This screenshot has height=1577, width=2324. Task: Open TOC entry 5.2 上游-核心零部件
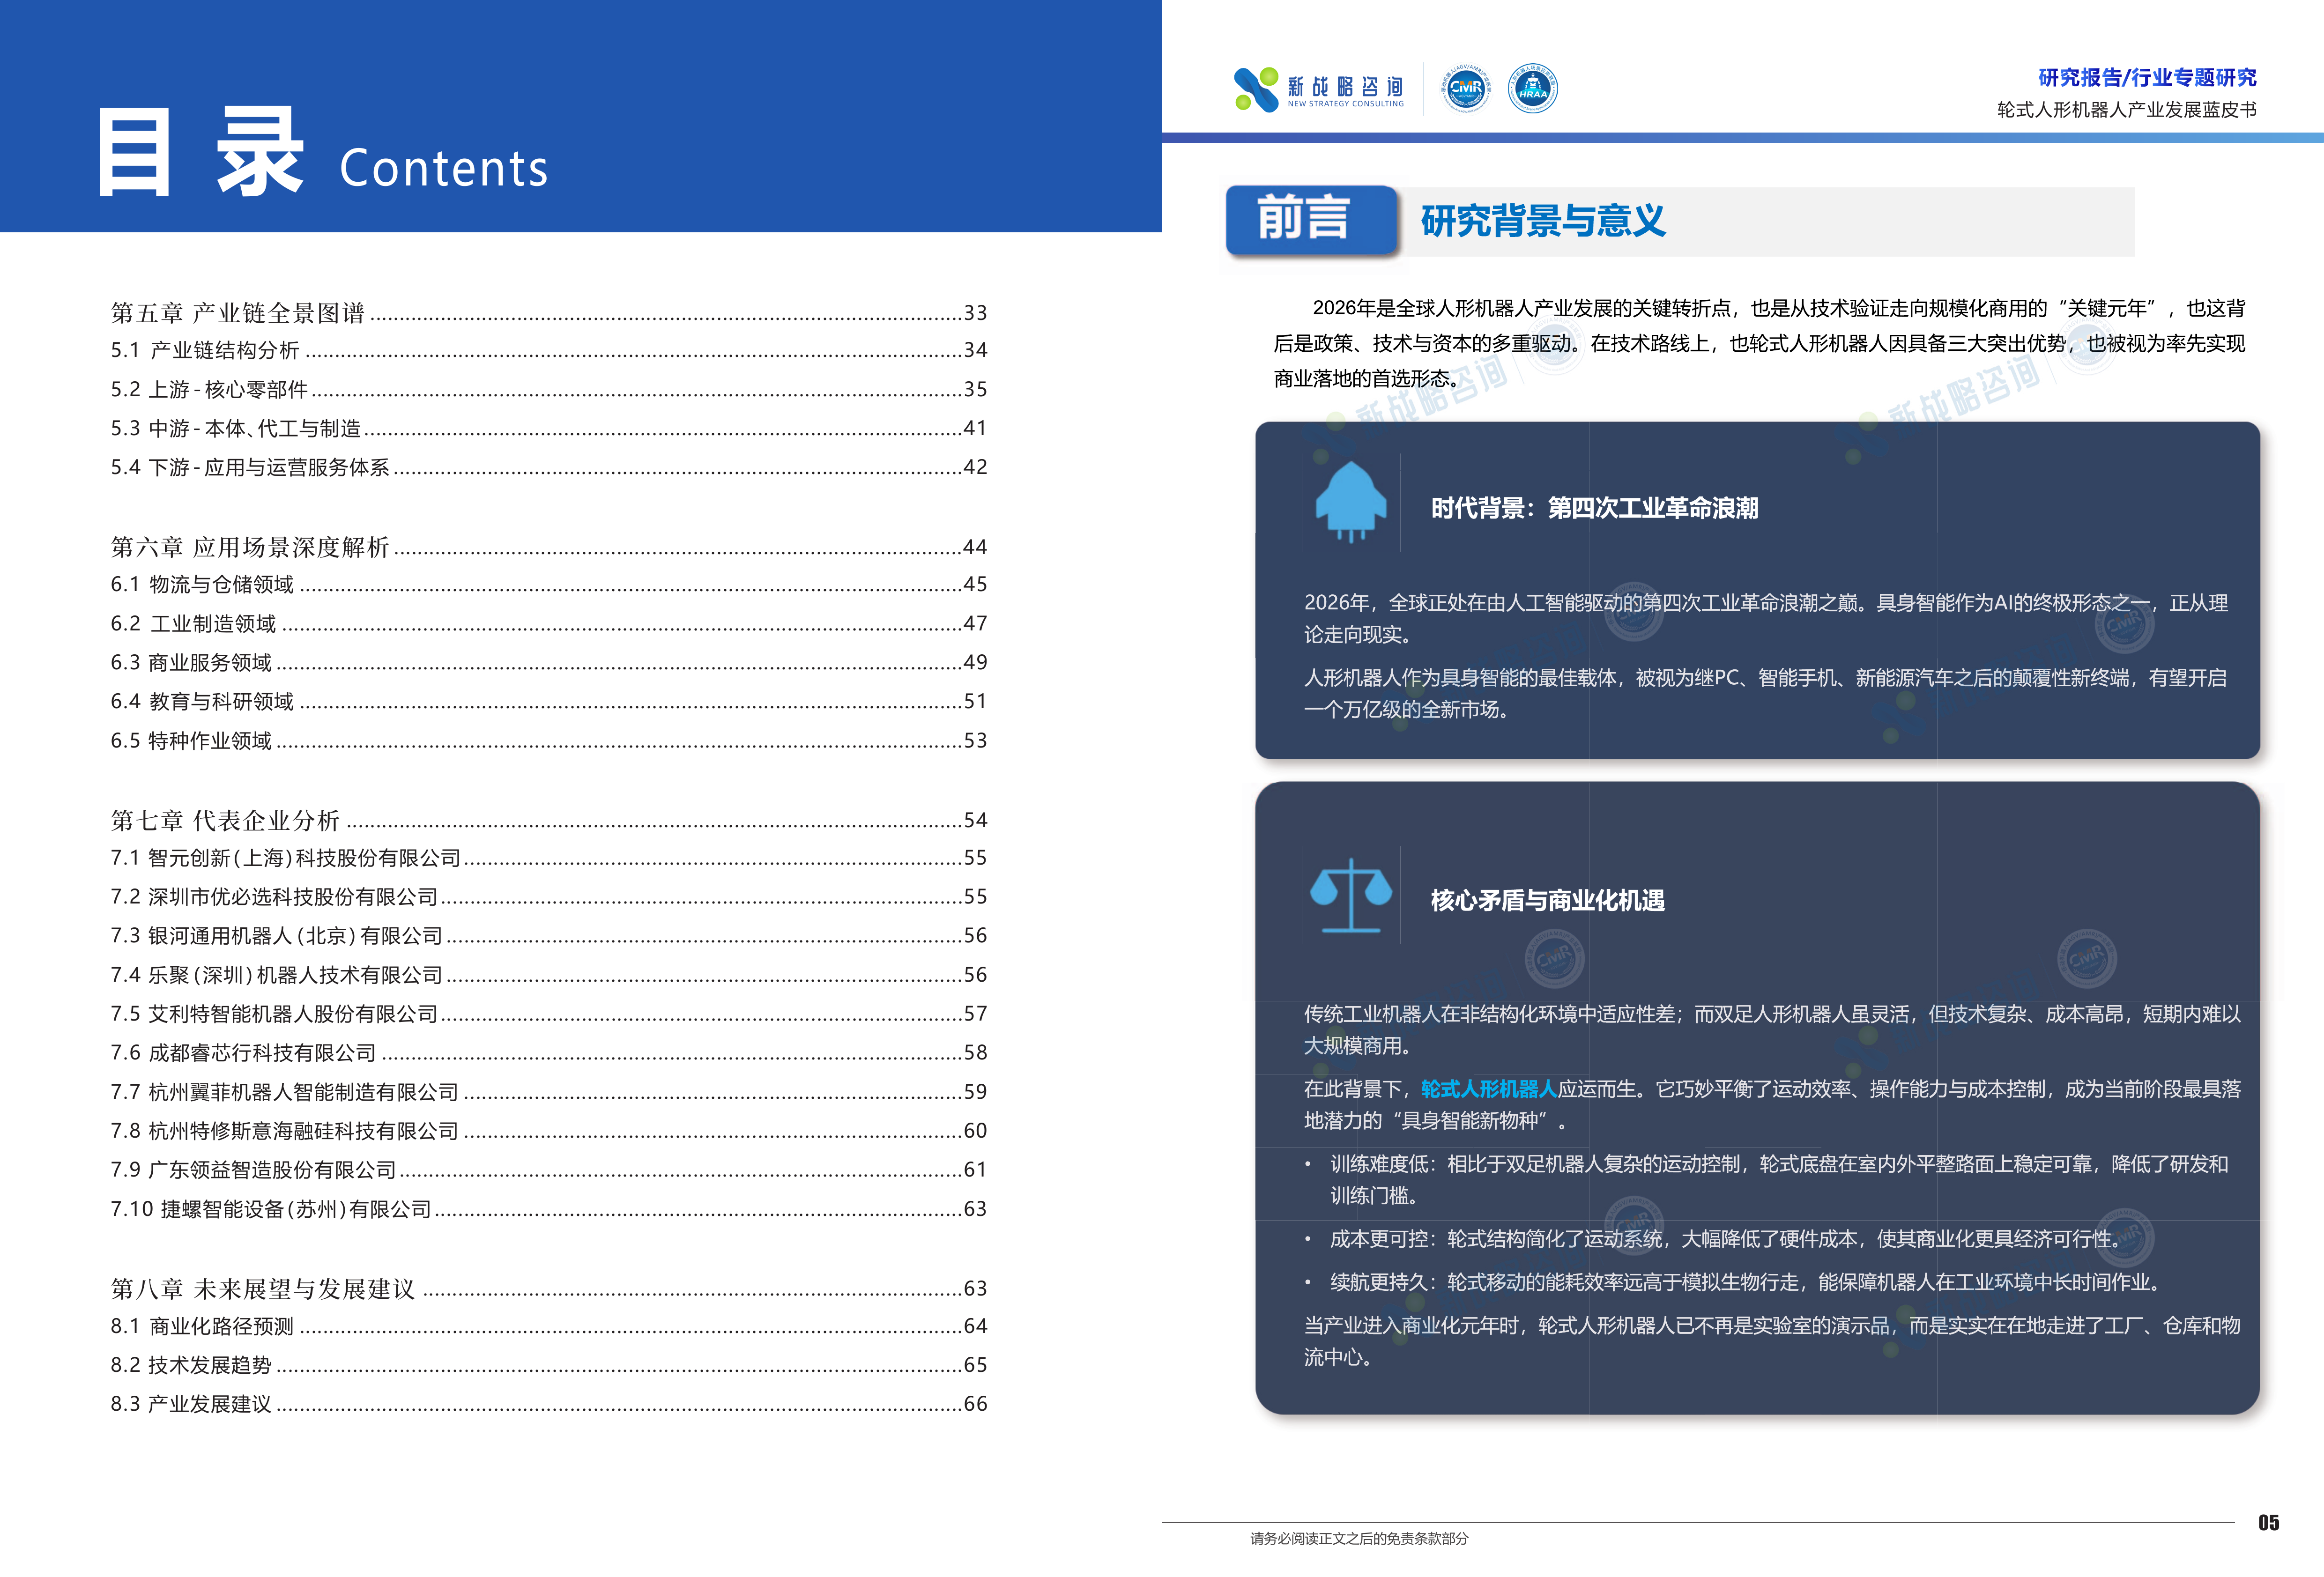point(548,389)
